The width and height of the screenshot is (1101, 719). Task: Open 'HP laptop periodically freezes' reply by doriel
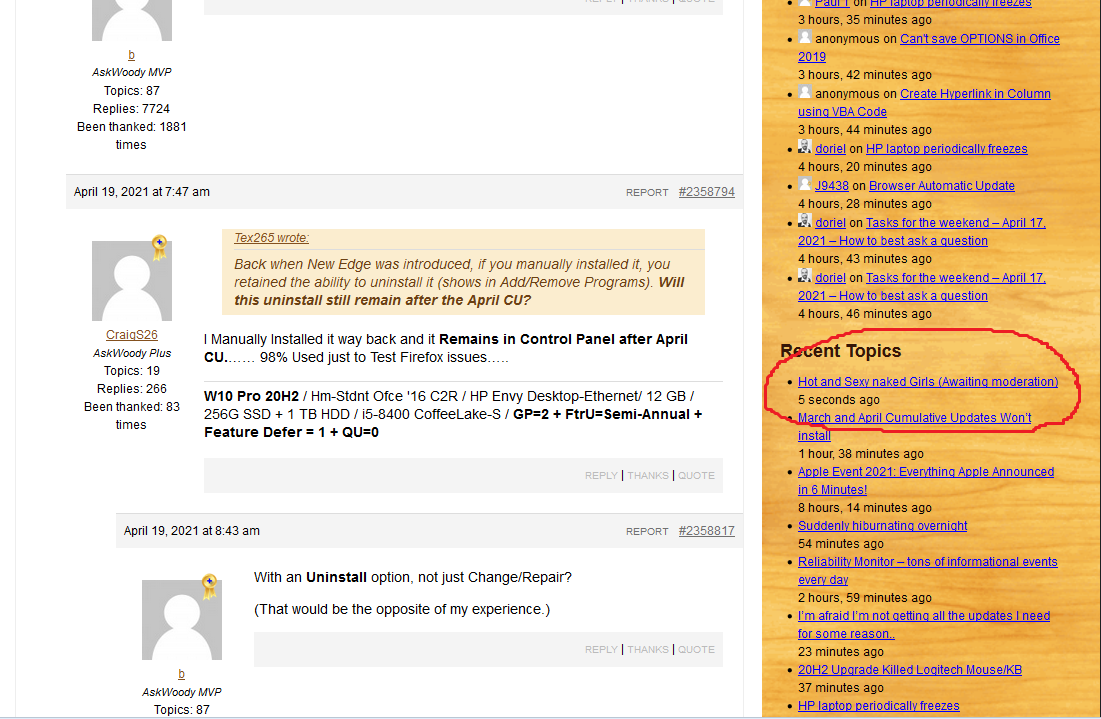coord(947,149)
